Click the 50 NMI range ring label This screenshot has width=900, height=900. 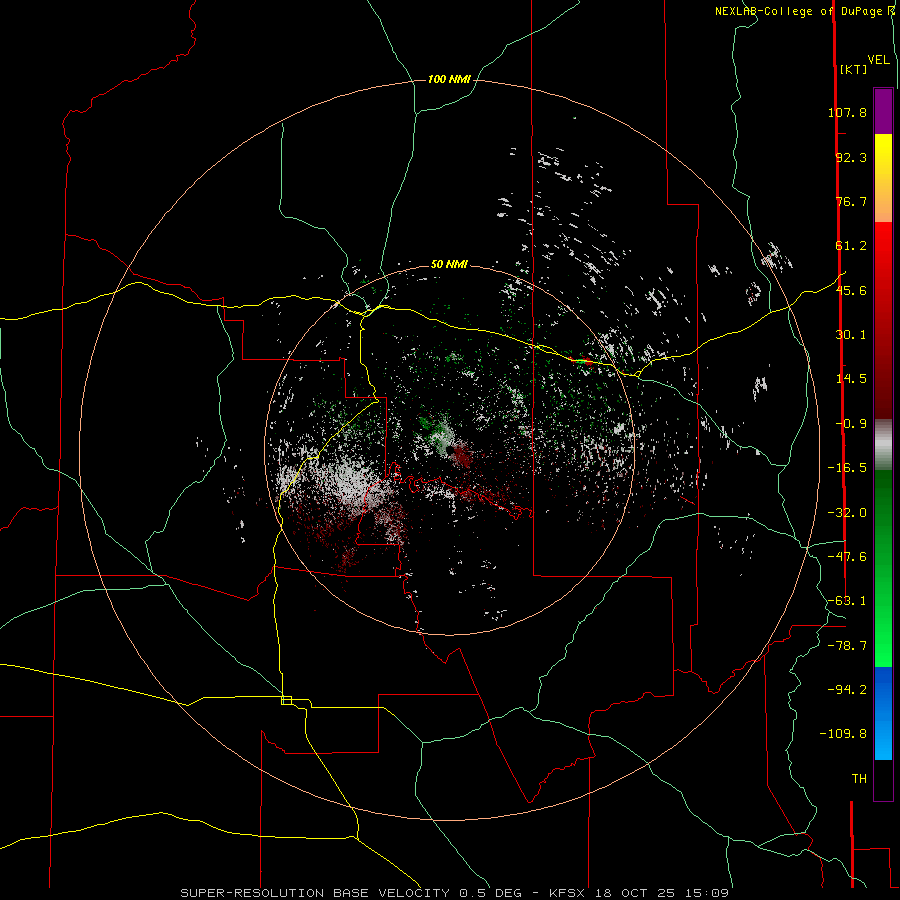coord(449,265)
